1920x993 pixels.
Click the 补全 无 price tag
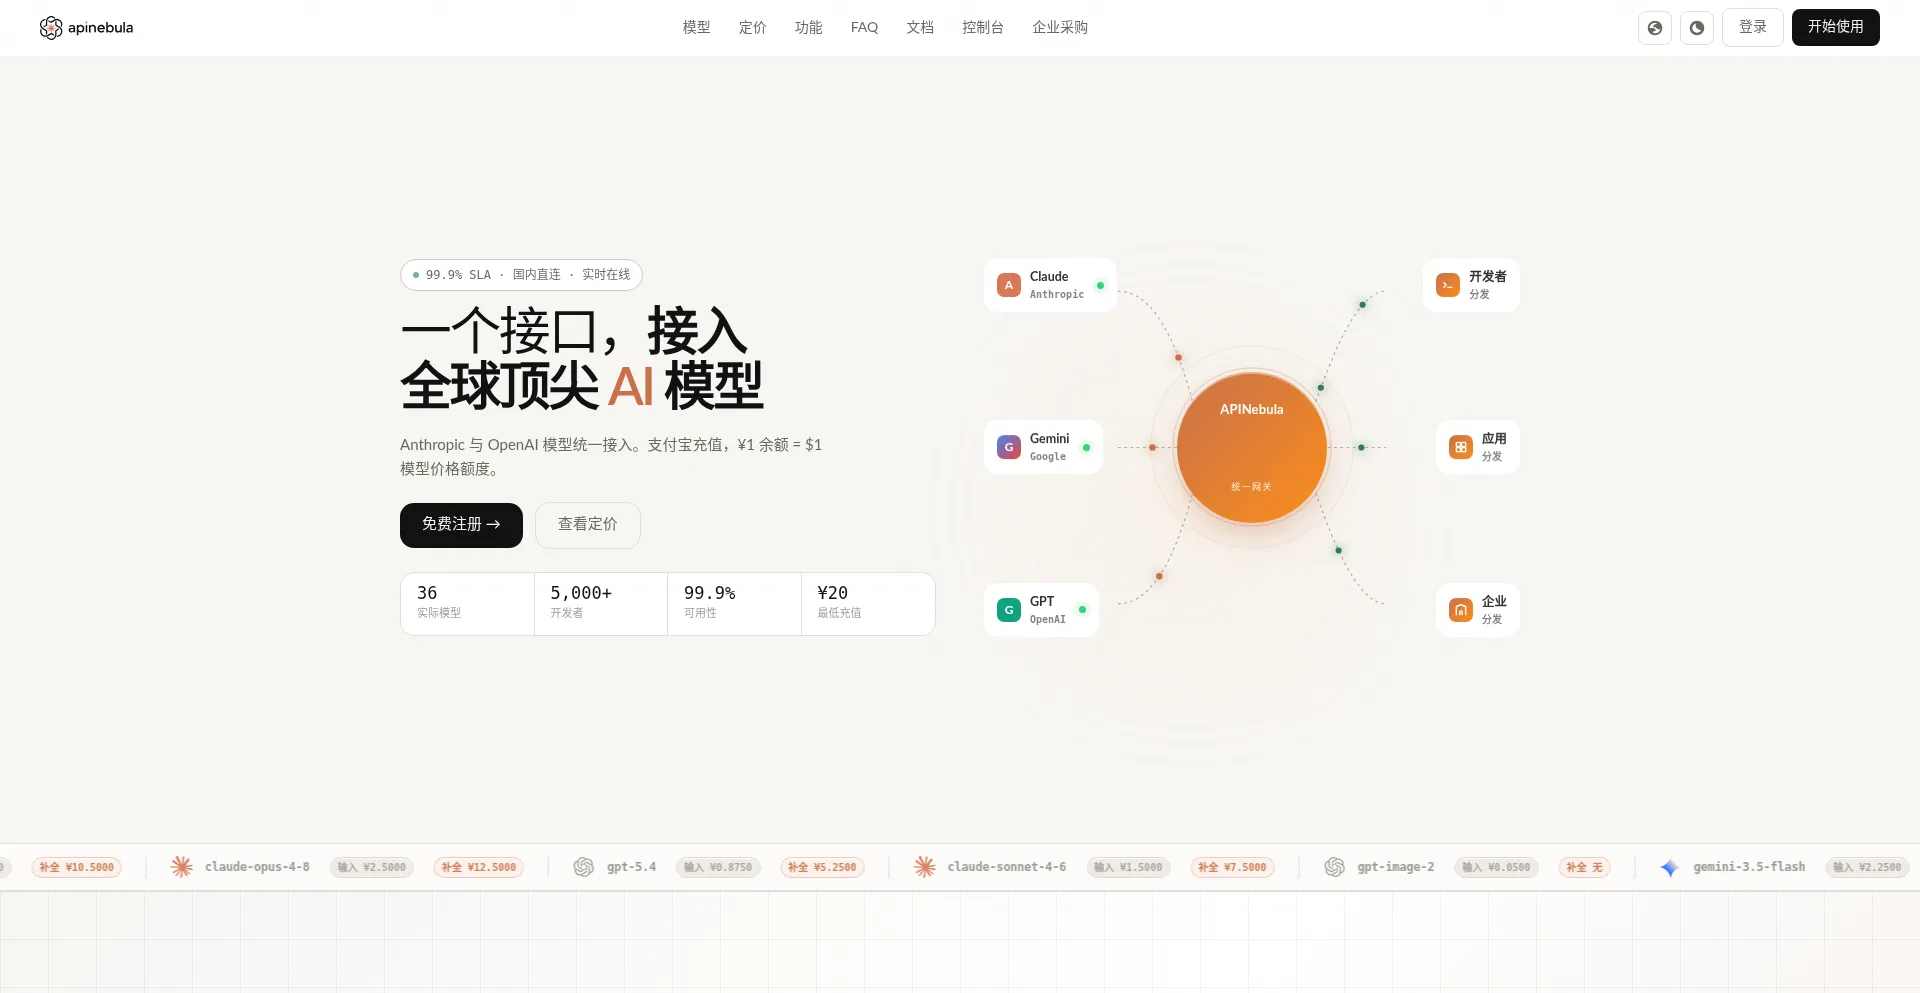point(1584,867)
